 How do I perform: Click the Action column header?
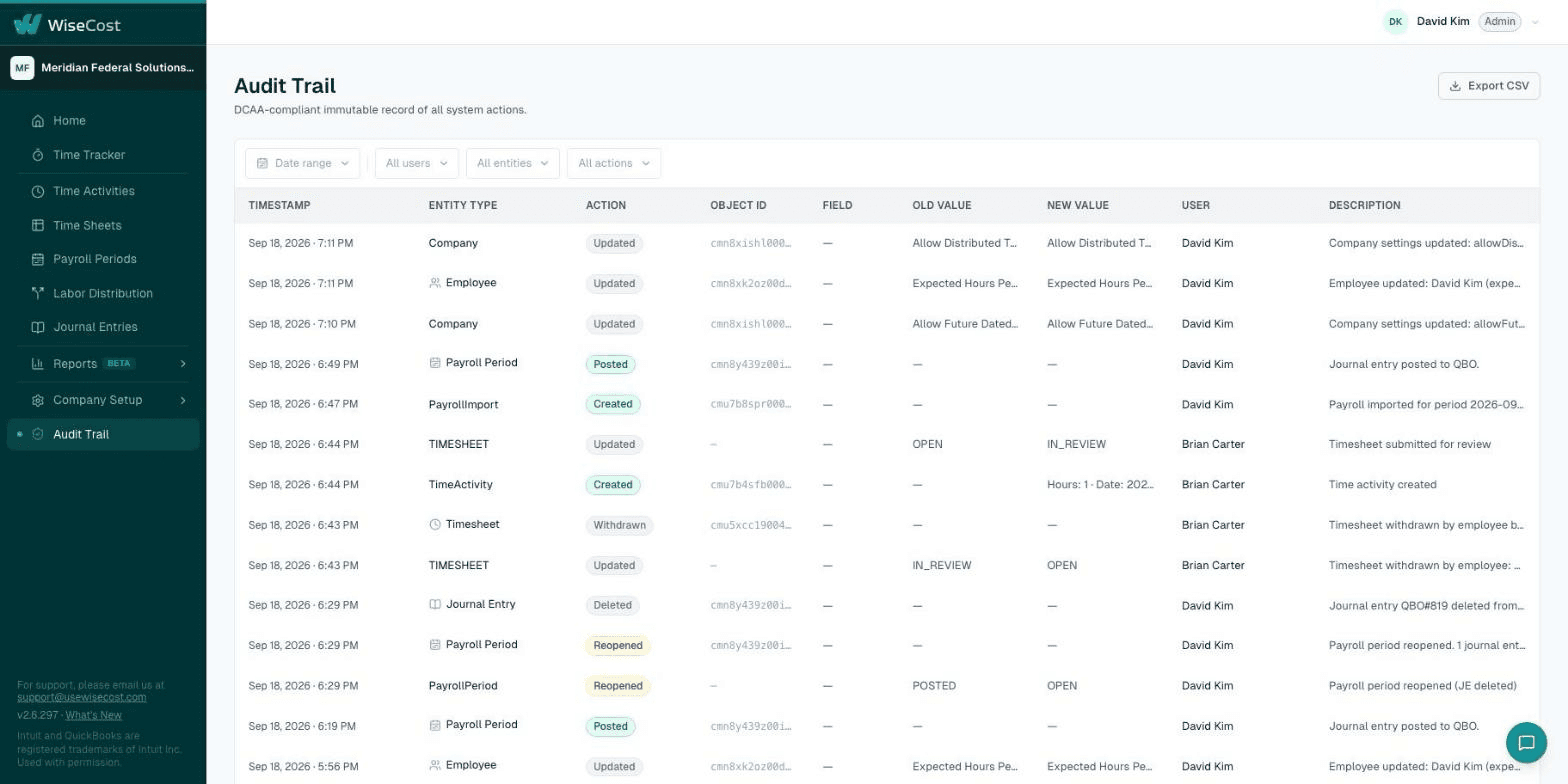tap(606, 206)
